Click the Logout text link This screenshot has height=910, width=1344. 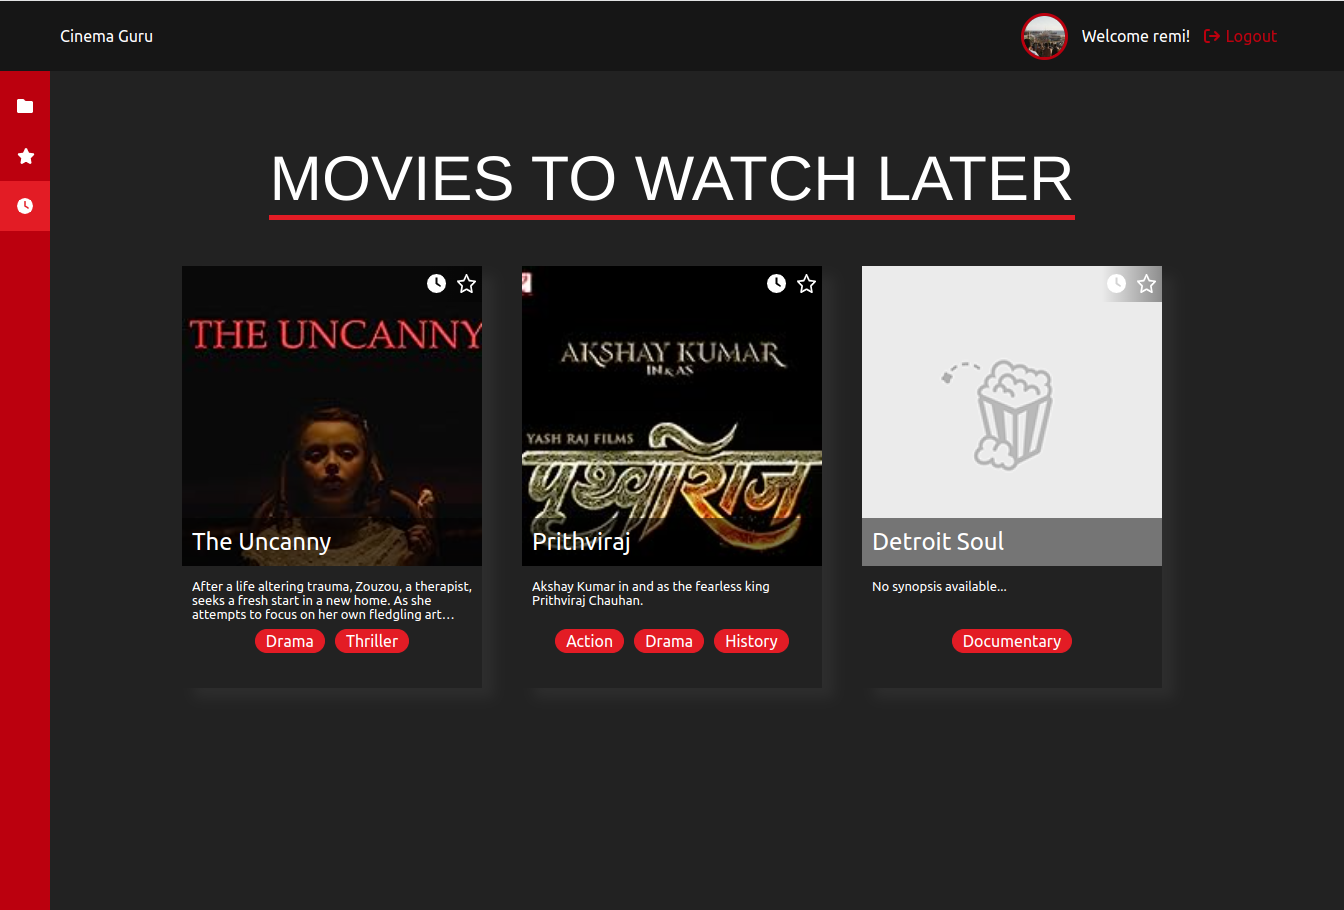click(1249, 36)
